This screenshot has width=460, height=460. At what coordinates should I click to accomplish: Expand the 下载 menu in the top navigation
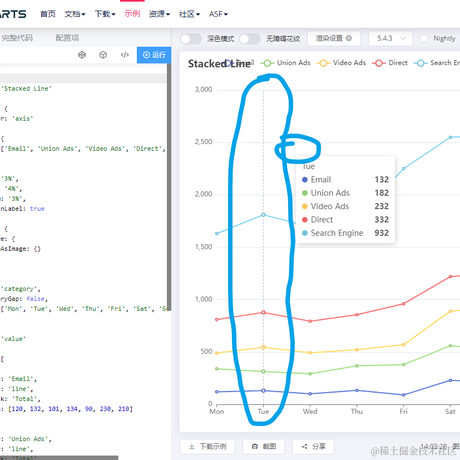click(105, 14)
